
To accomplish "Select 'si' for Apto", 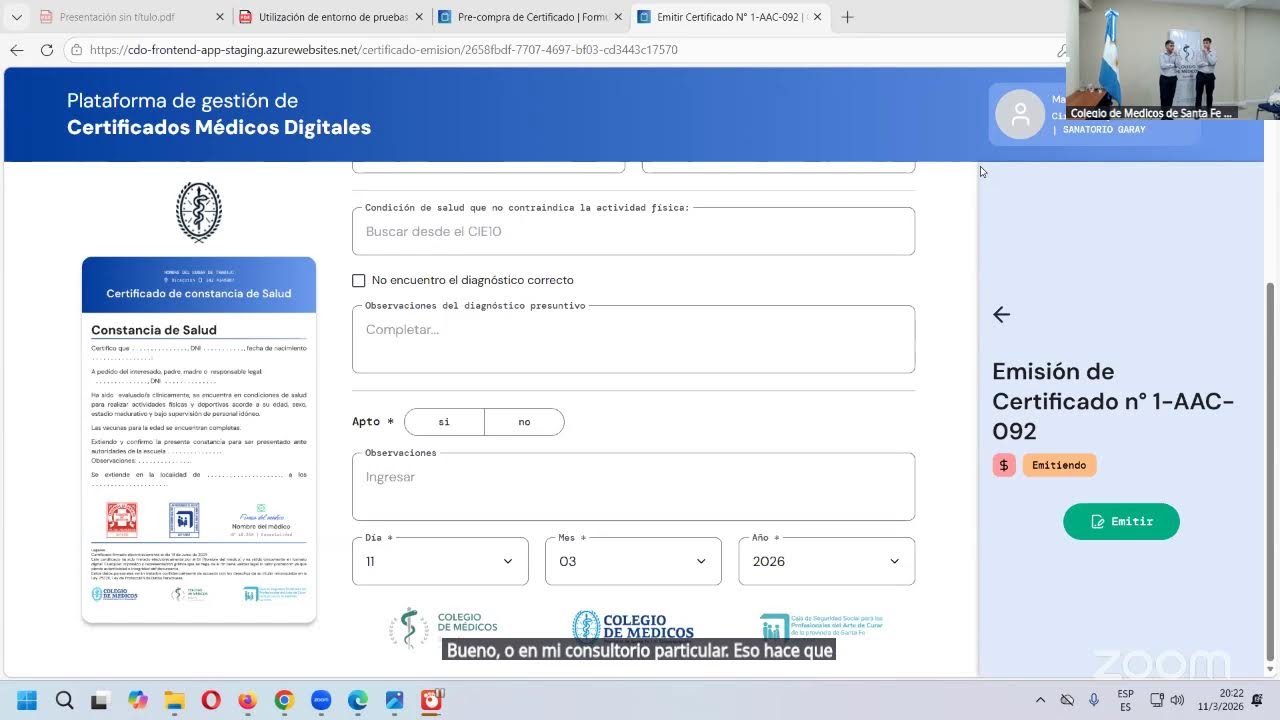I will (444, 422).
